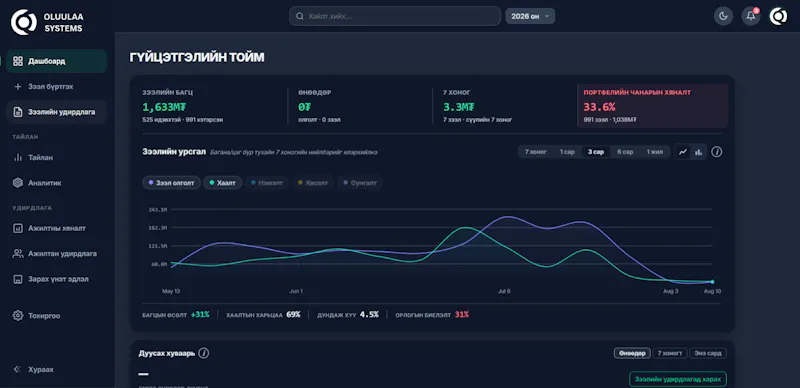Click the Тохиргоо gear icon
Screen dimensions: 800x388
pyautogui.click(x=18, y=316)
